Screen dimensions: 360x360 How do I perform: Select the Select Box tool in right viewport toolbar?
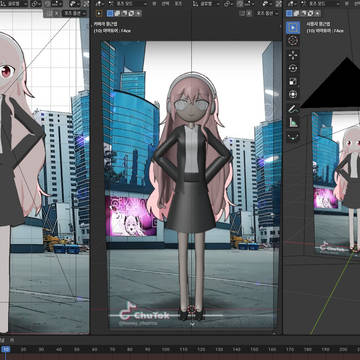click(293, 28)
